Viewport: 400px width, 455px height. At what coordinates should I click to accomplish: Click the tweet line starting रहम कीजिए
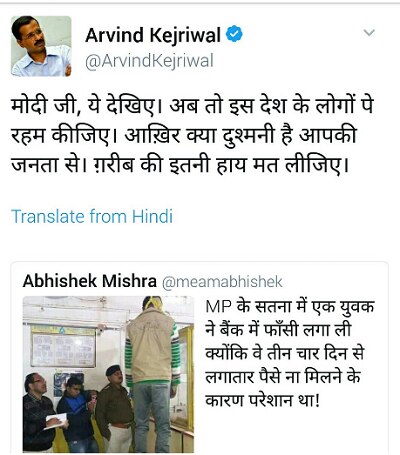coord(184,136)
